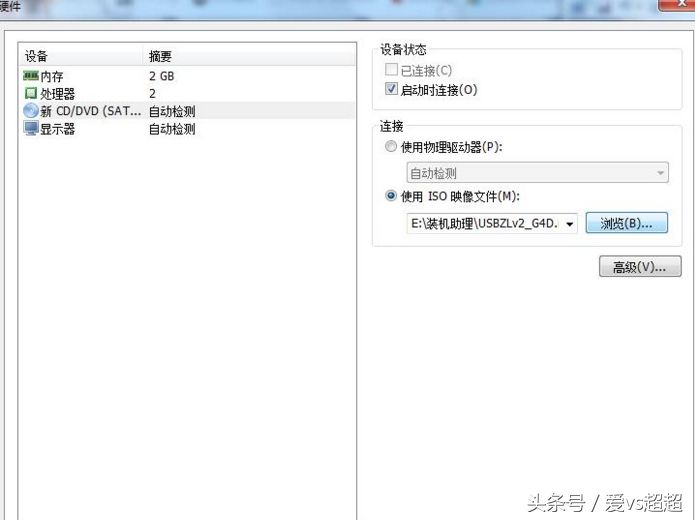695x520 pixels.
Task: Select the 内存 device row
Action: [187, 76]
